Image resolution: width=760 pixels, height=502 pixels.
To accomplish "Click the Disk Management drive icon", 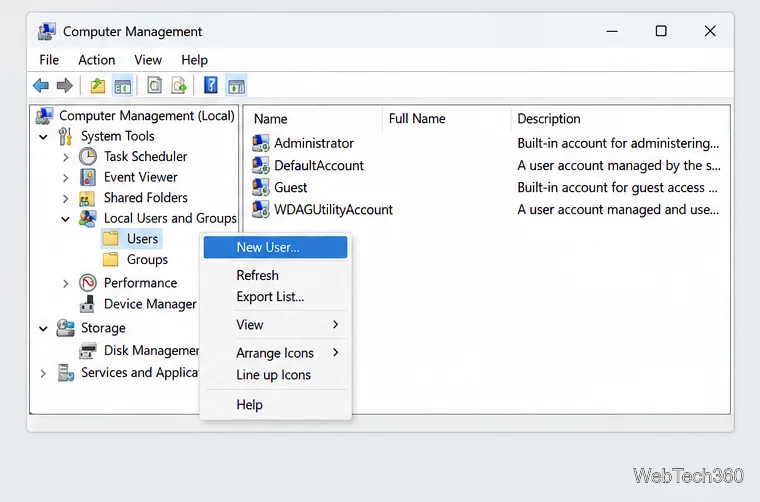I will coord(88,350).
